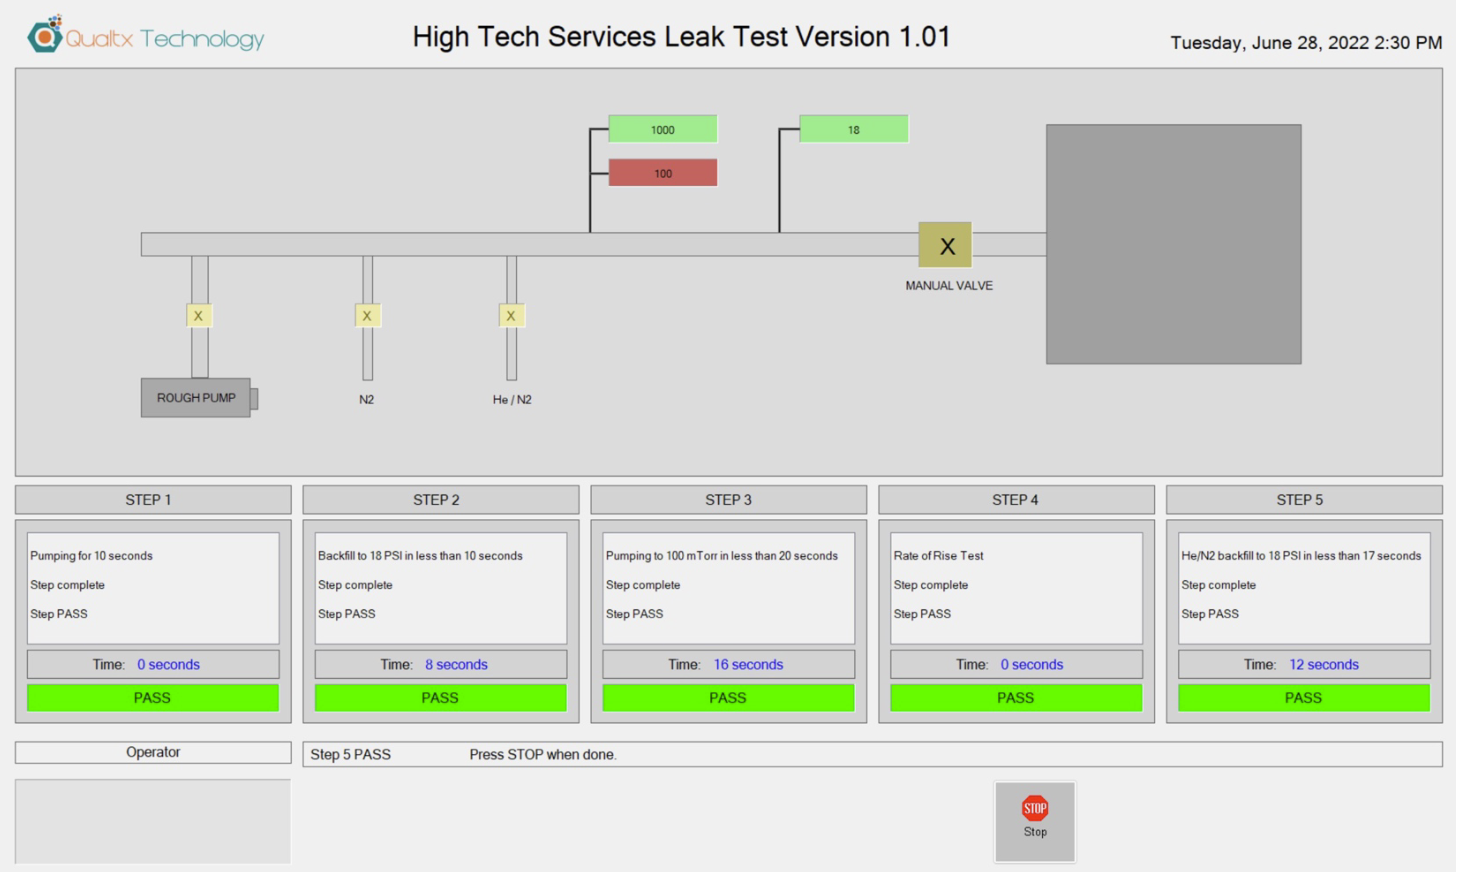Click the Step 1 green PASS bar
This screenshot has height=876, width=1458.
[x=153, y=698]
